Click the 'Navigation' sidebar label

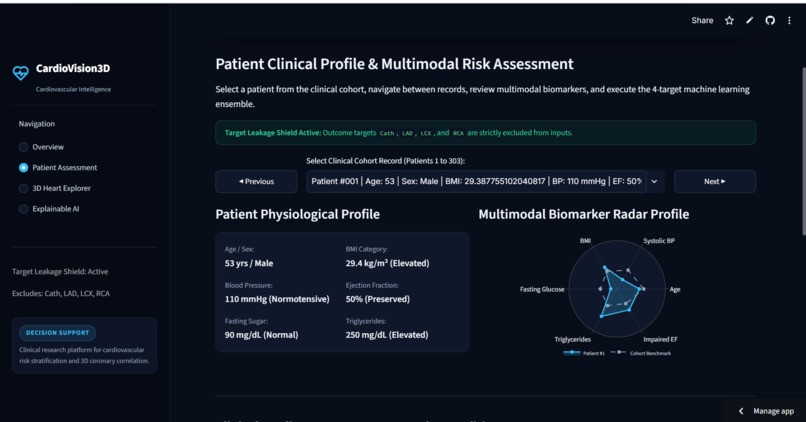click(36, 124)
